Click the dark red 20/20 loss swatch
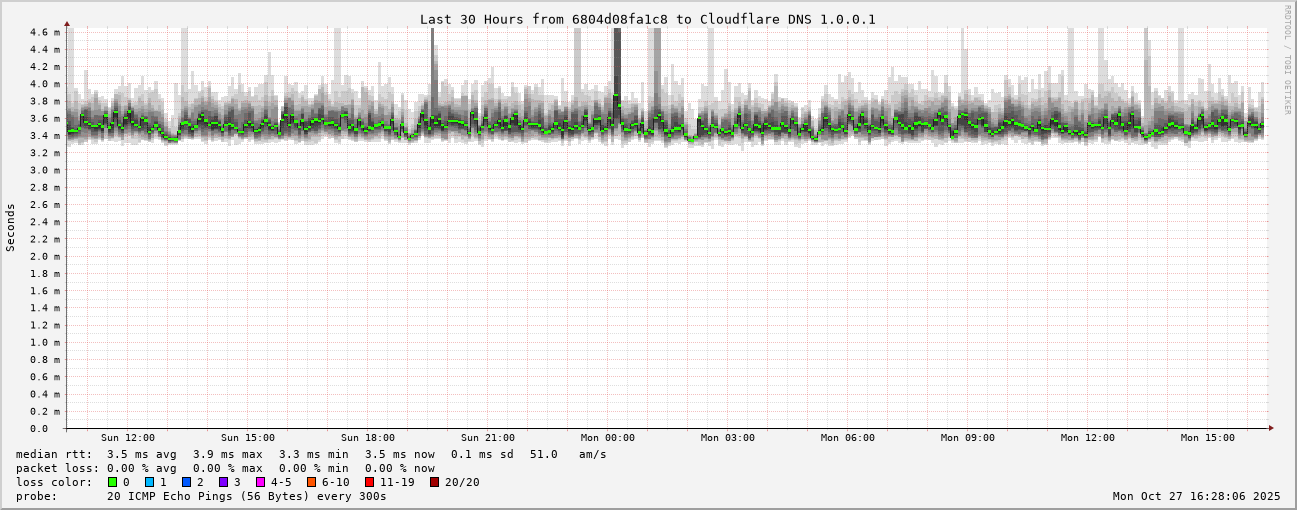The image size is (1297, 510). coord(435,482)
